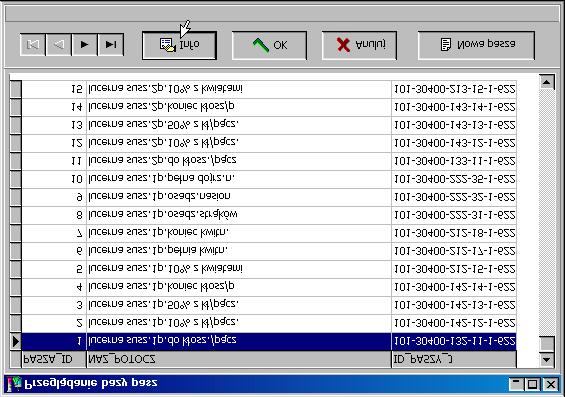Viewport: 565px width, 397px height.
Task: Confirm with the OK button
Action: pos(269,45)
